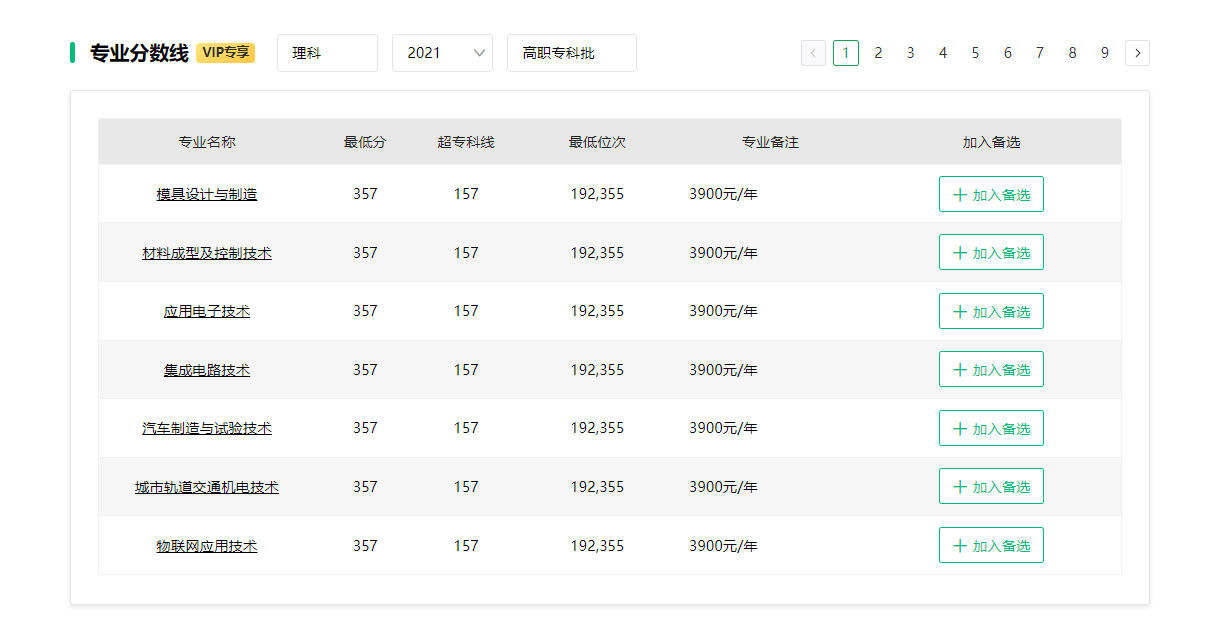Open the 集成电路技术 major link
The width and height of the screenshot is (1210, 631).
[207, 370]
